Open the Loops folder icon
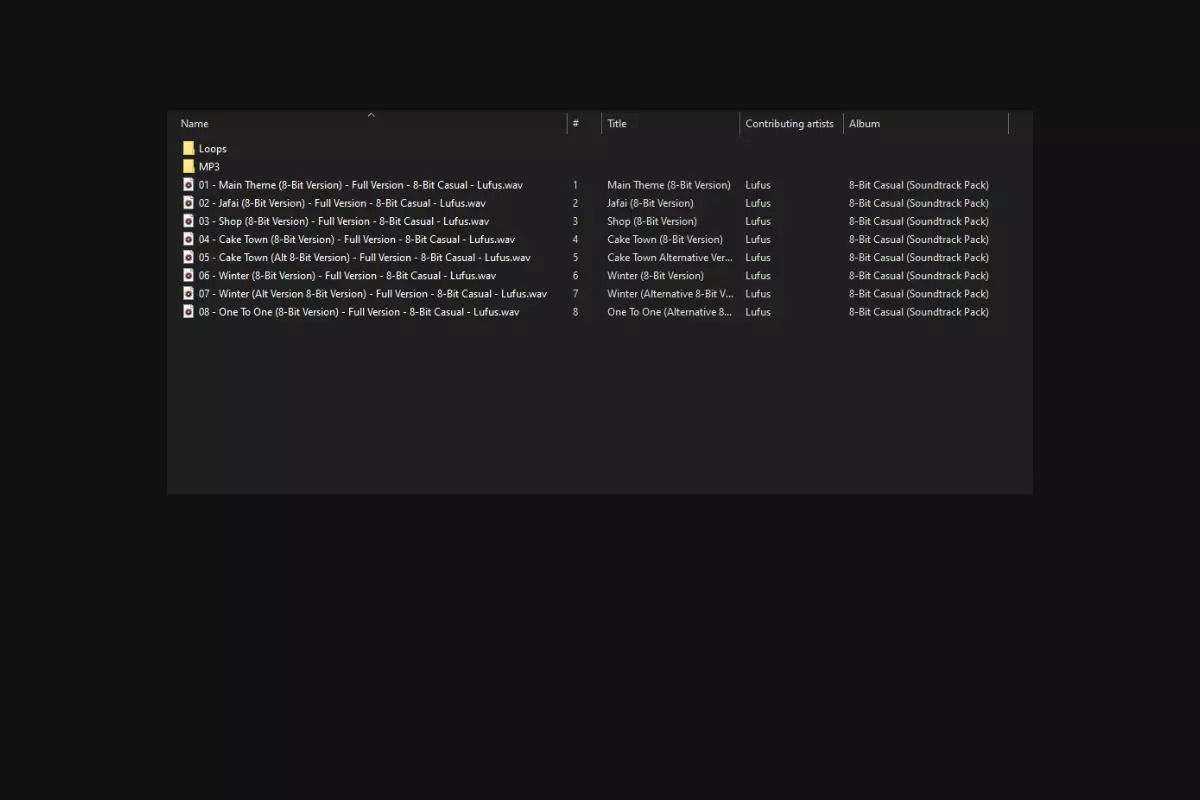1200x800 pixels. pos(188,148)
